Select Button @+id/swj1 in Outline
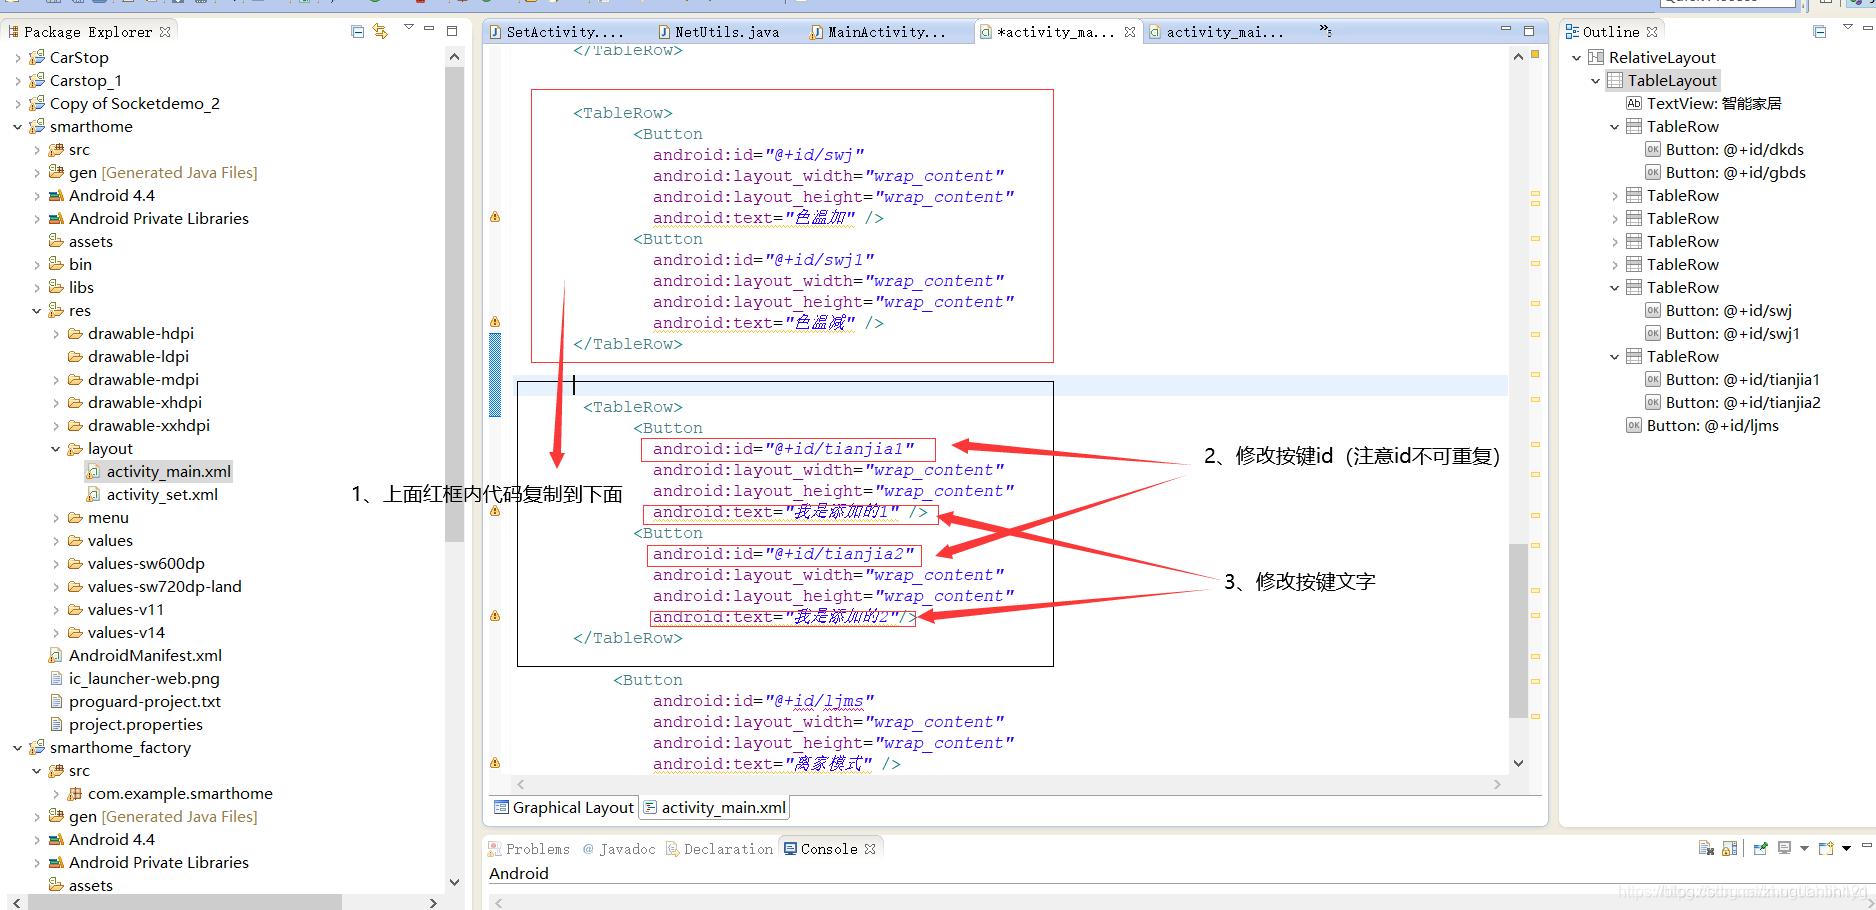 coord(1722,334)
